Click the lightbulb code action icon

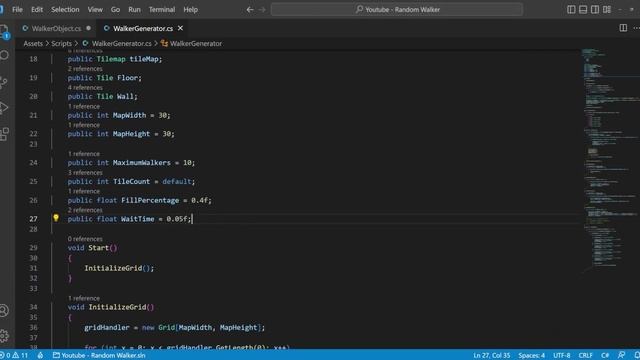tap(56, 218)
